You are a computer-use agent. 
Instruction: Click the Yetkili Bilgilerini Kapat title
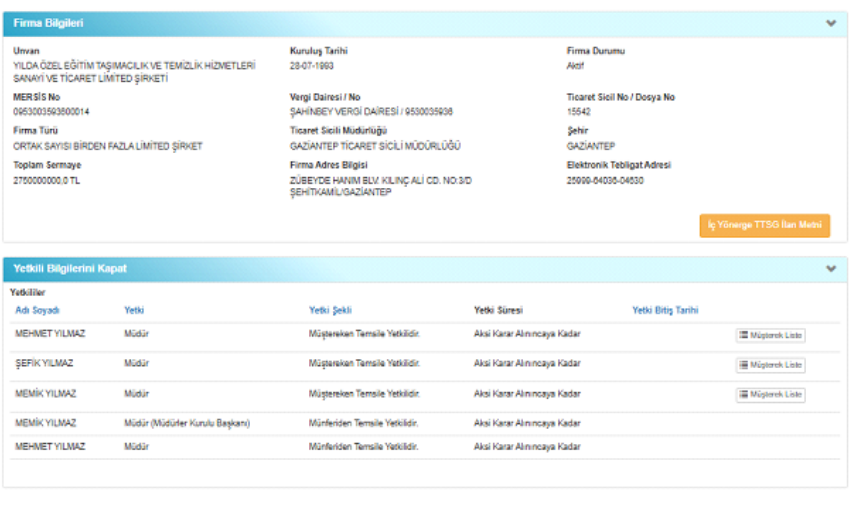click(70, 269)
